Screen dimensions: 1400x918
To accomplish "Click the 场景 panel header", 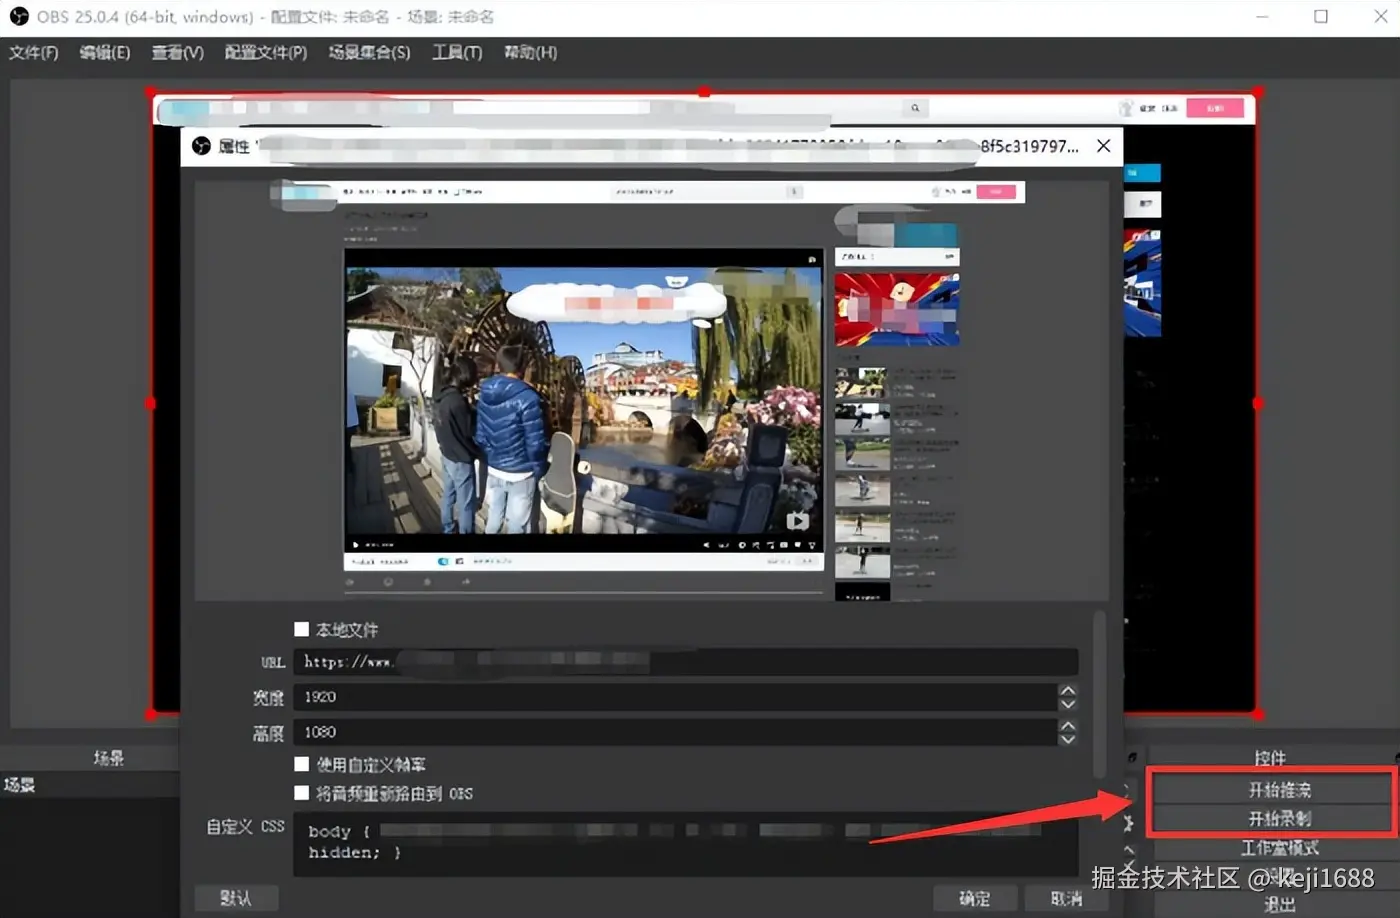I will point(108,758).
